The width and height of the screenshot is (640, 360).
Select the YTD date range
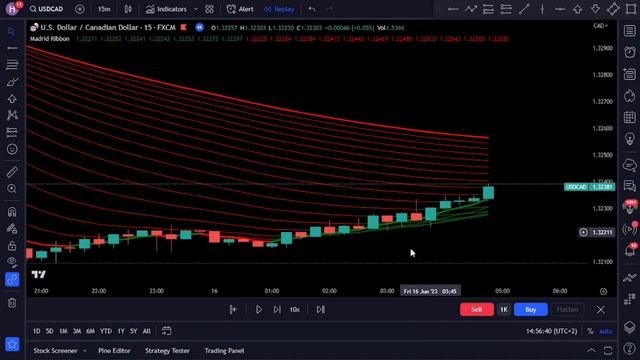tap(106, 331)
